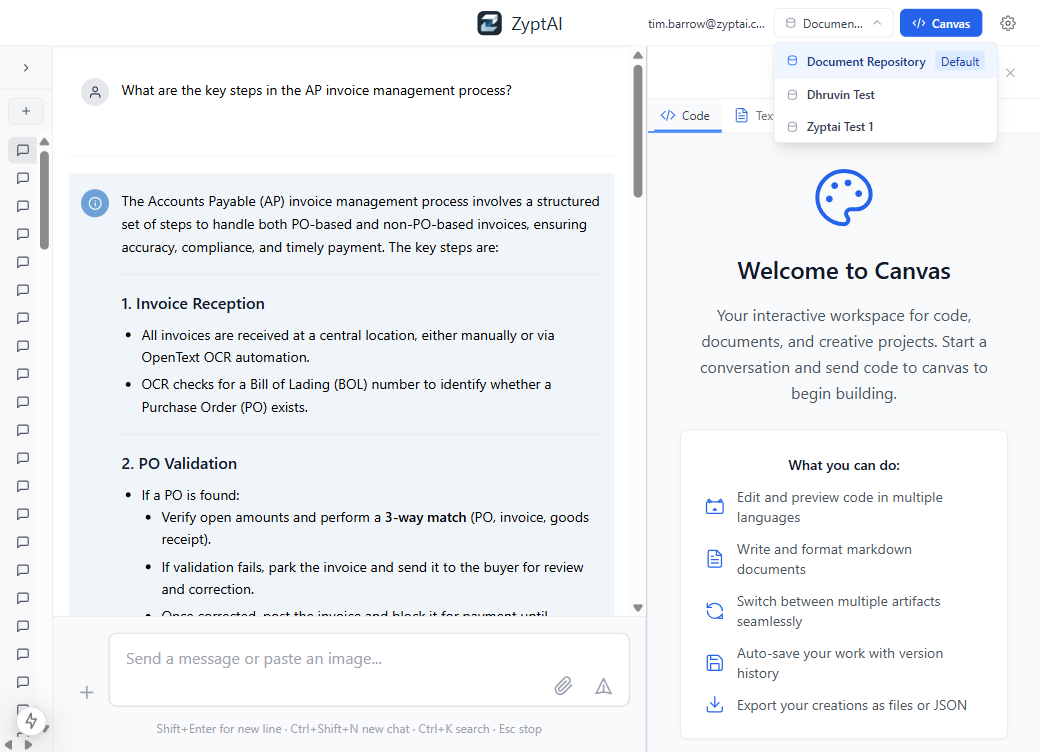Open the highlighted chat in the sidebar
Screen dimensions: 1040x752
[x=23, y=151]
